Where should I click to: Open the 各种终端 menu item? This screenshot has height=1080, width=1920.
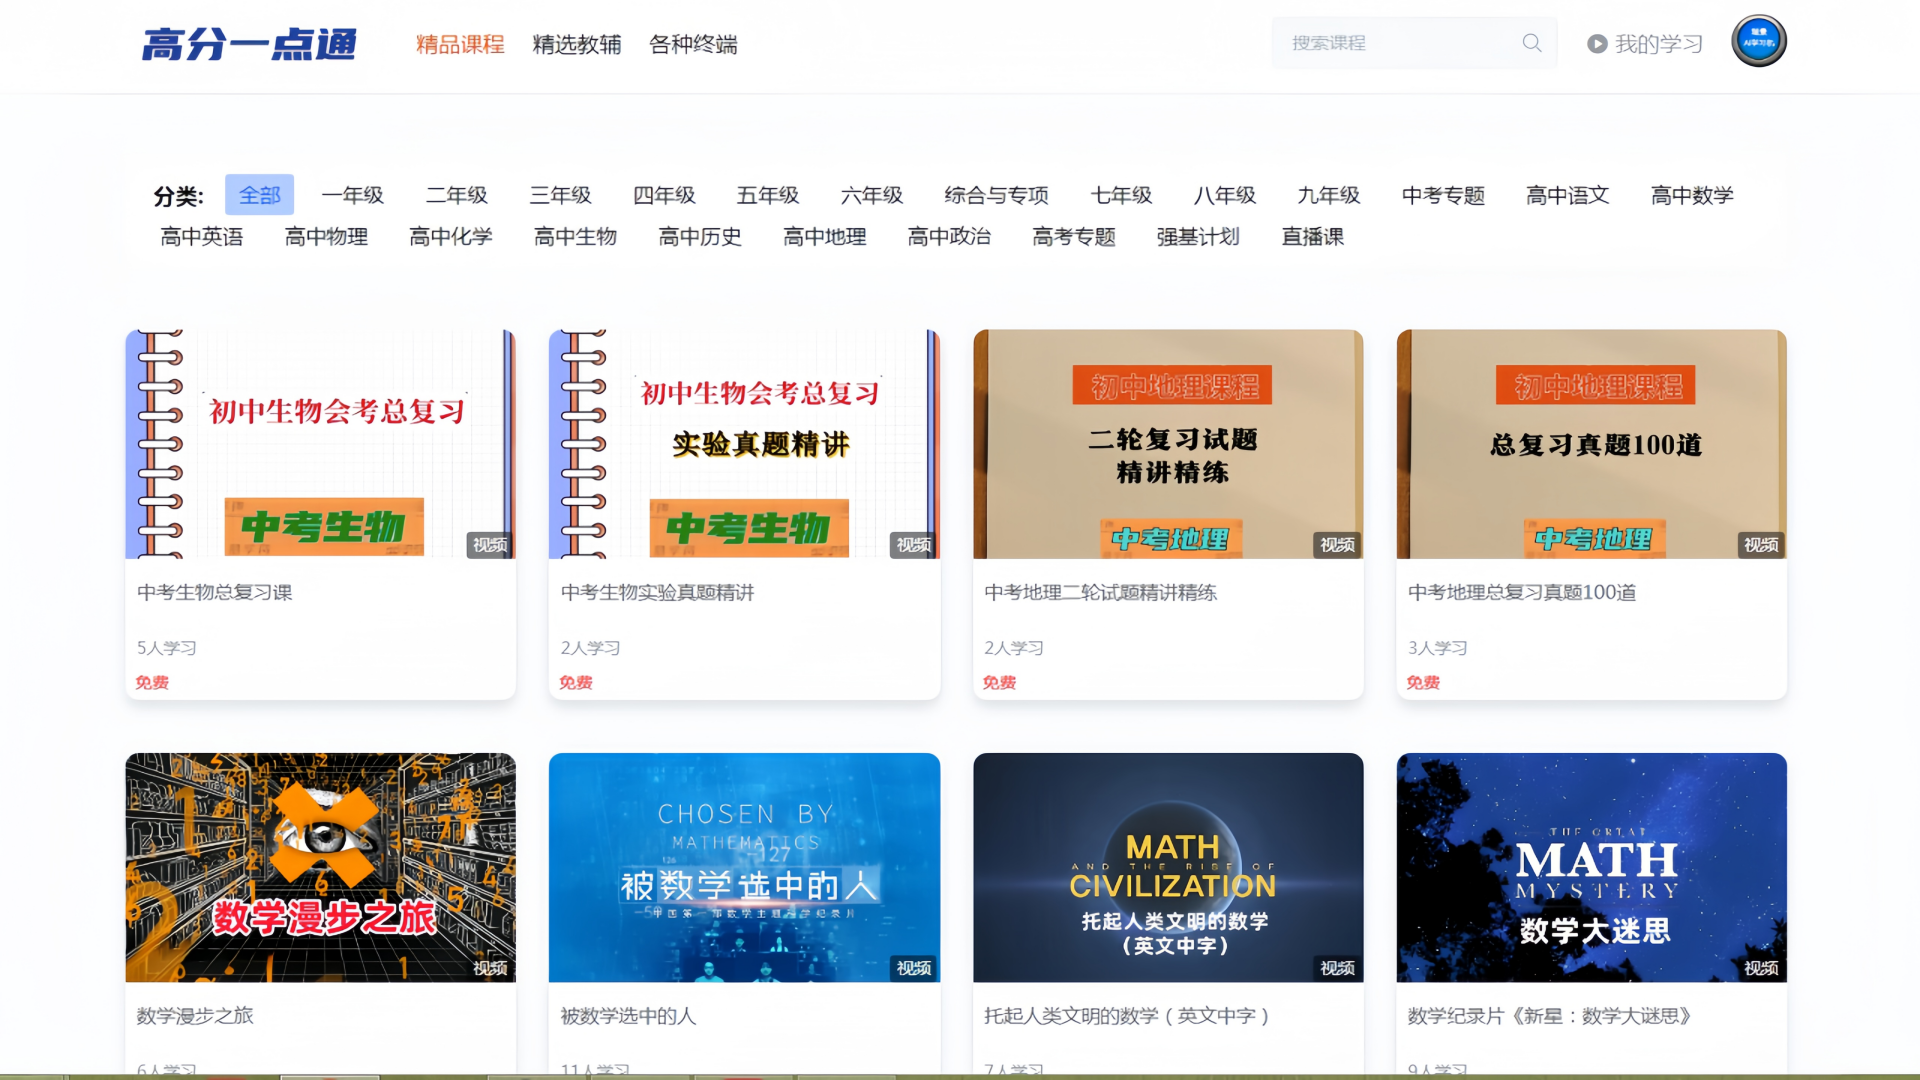click(x=693, y=44)
